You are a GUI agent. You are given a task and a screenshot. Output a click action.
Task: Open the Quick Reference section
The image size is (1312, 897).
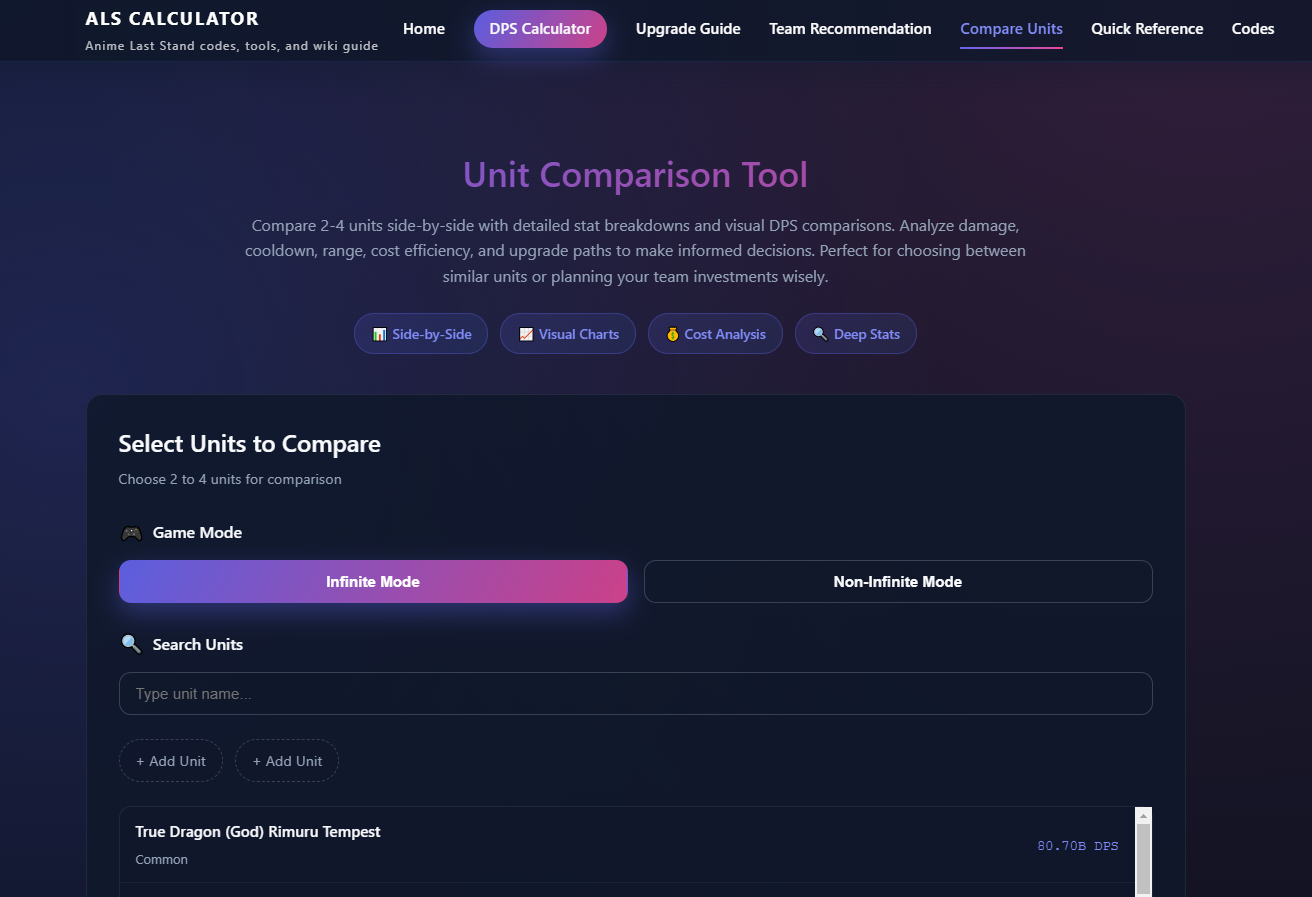coord(1147,28)
